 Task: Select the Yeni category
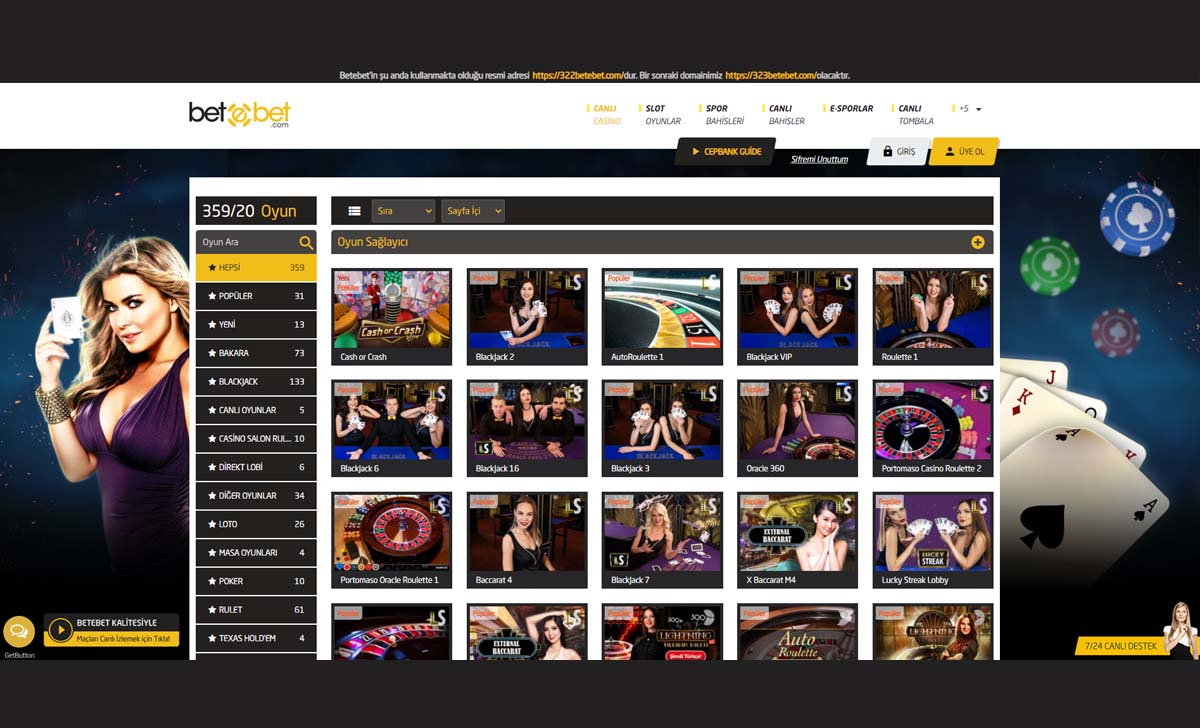(x=256, y=324)
